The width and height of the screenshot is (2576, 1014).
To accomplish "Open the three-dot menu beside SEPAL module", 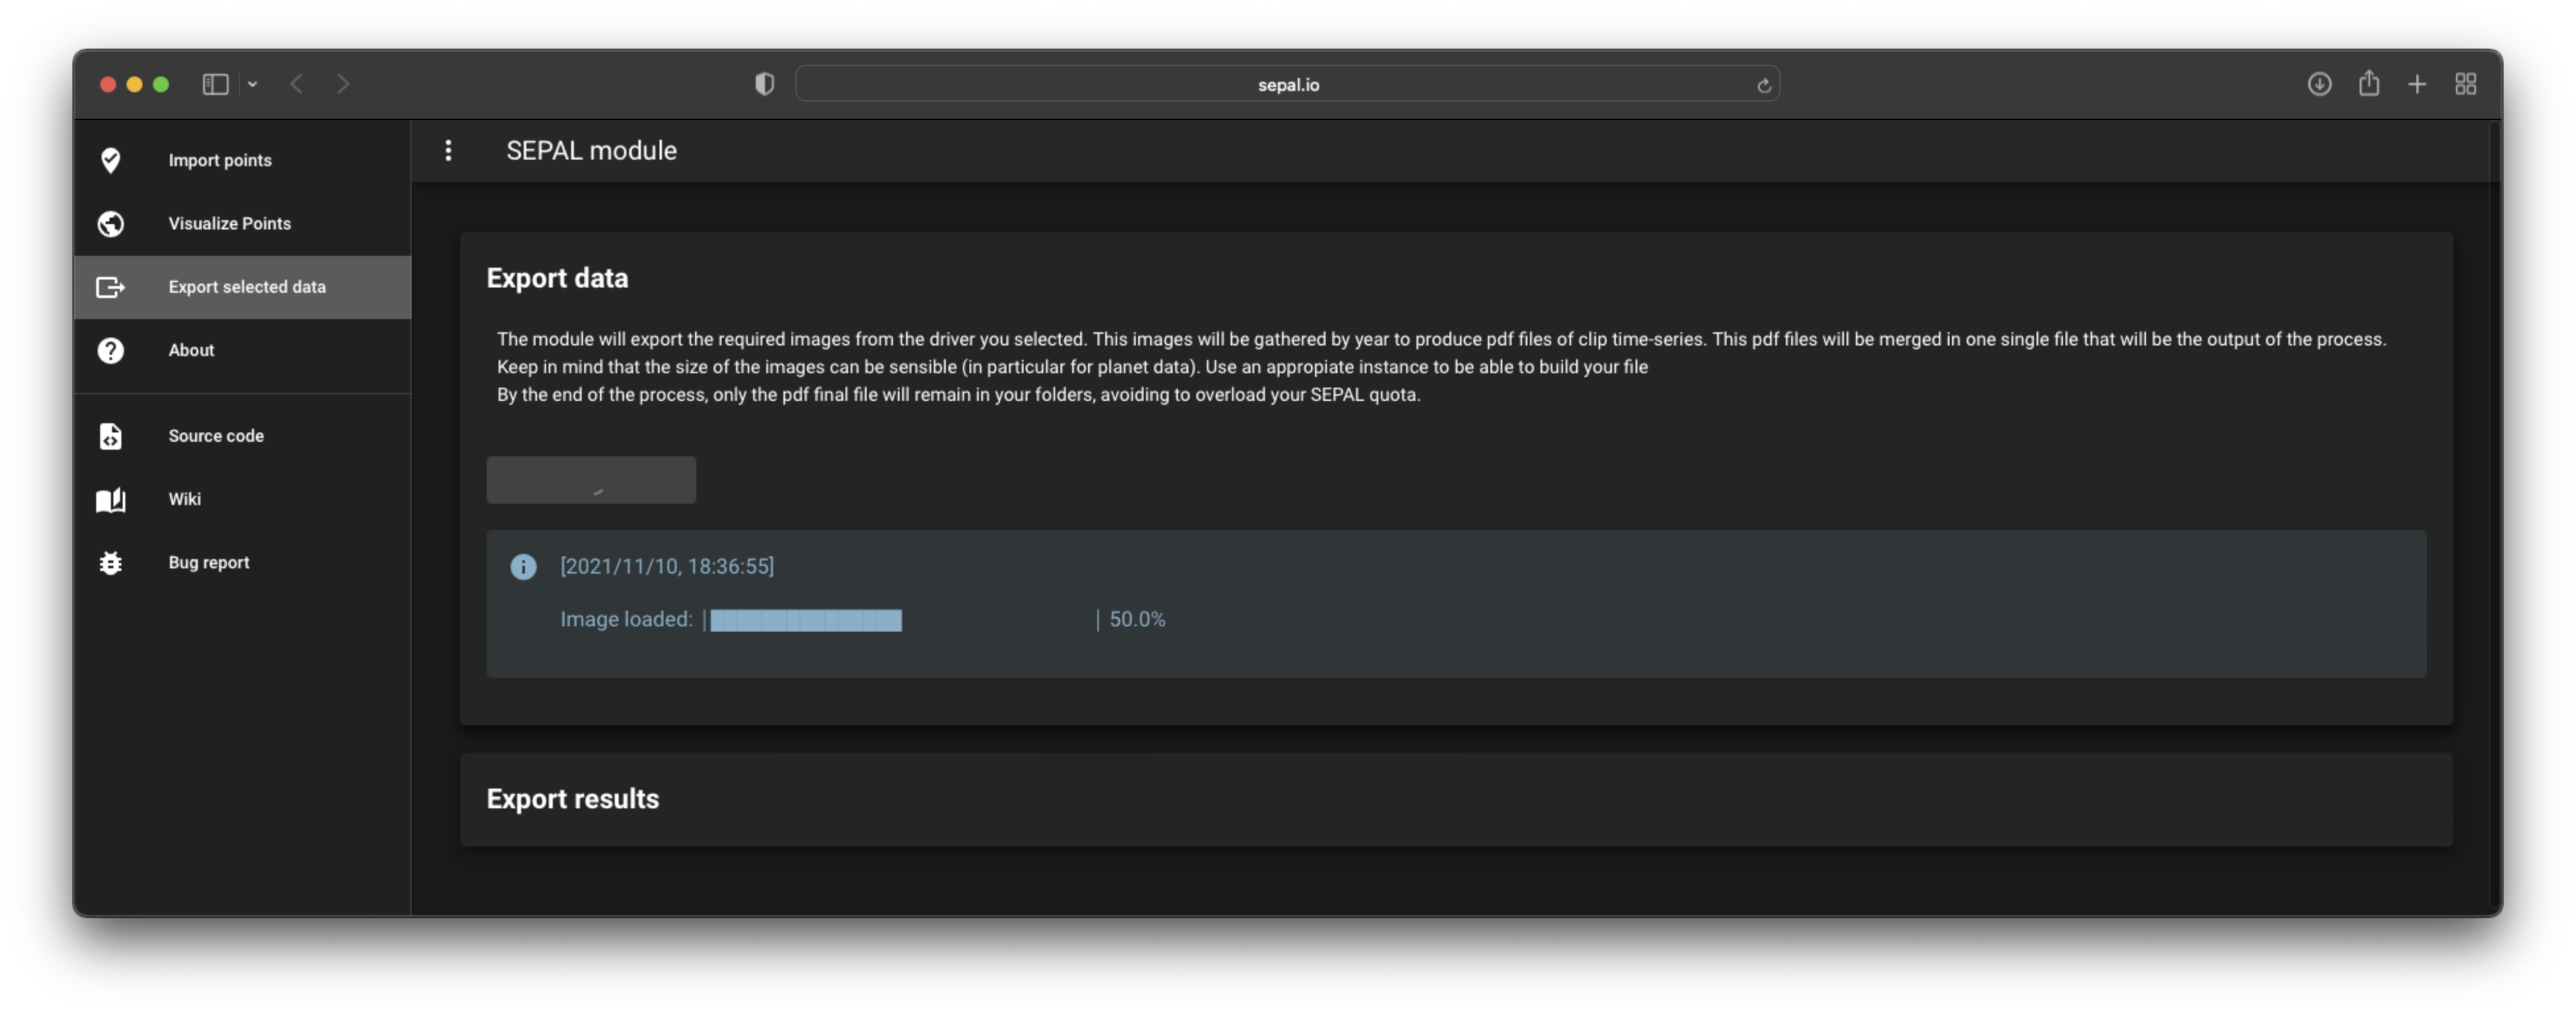I will pyautogui.click(x=448, y=150).
